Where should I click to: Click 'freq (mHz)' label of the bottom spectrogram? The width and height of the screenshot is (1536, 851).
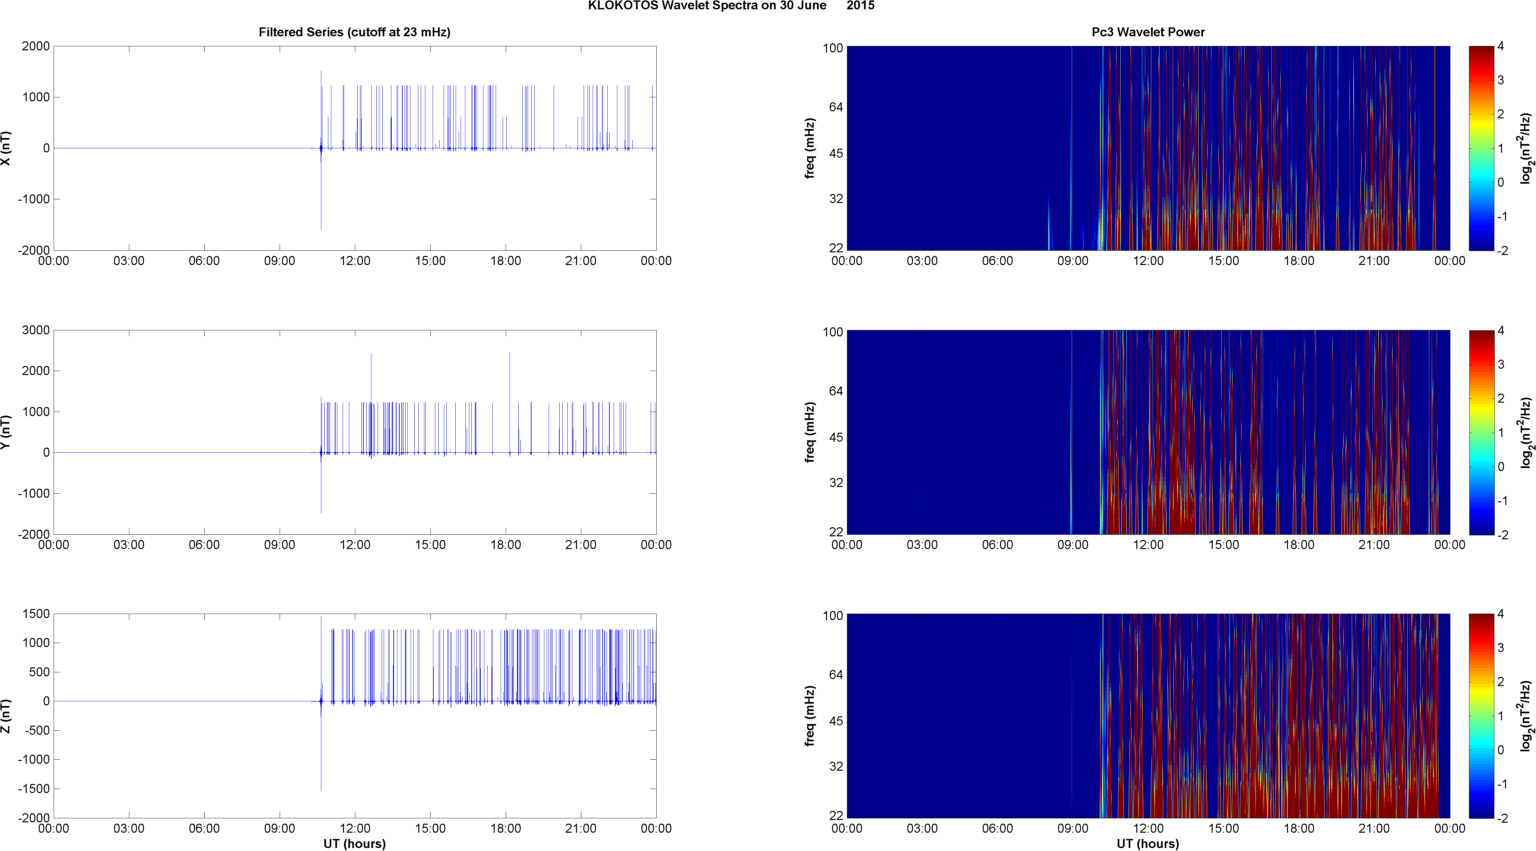tap(810, 716)
